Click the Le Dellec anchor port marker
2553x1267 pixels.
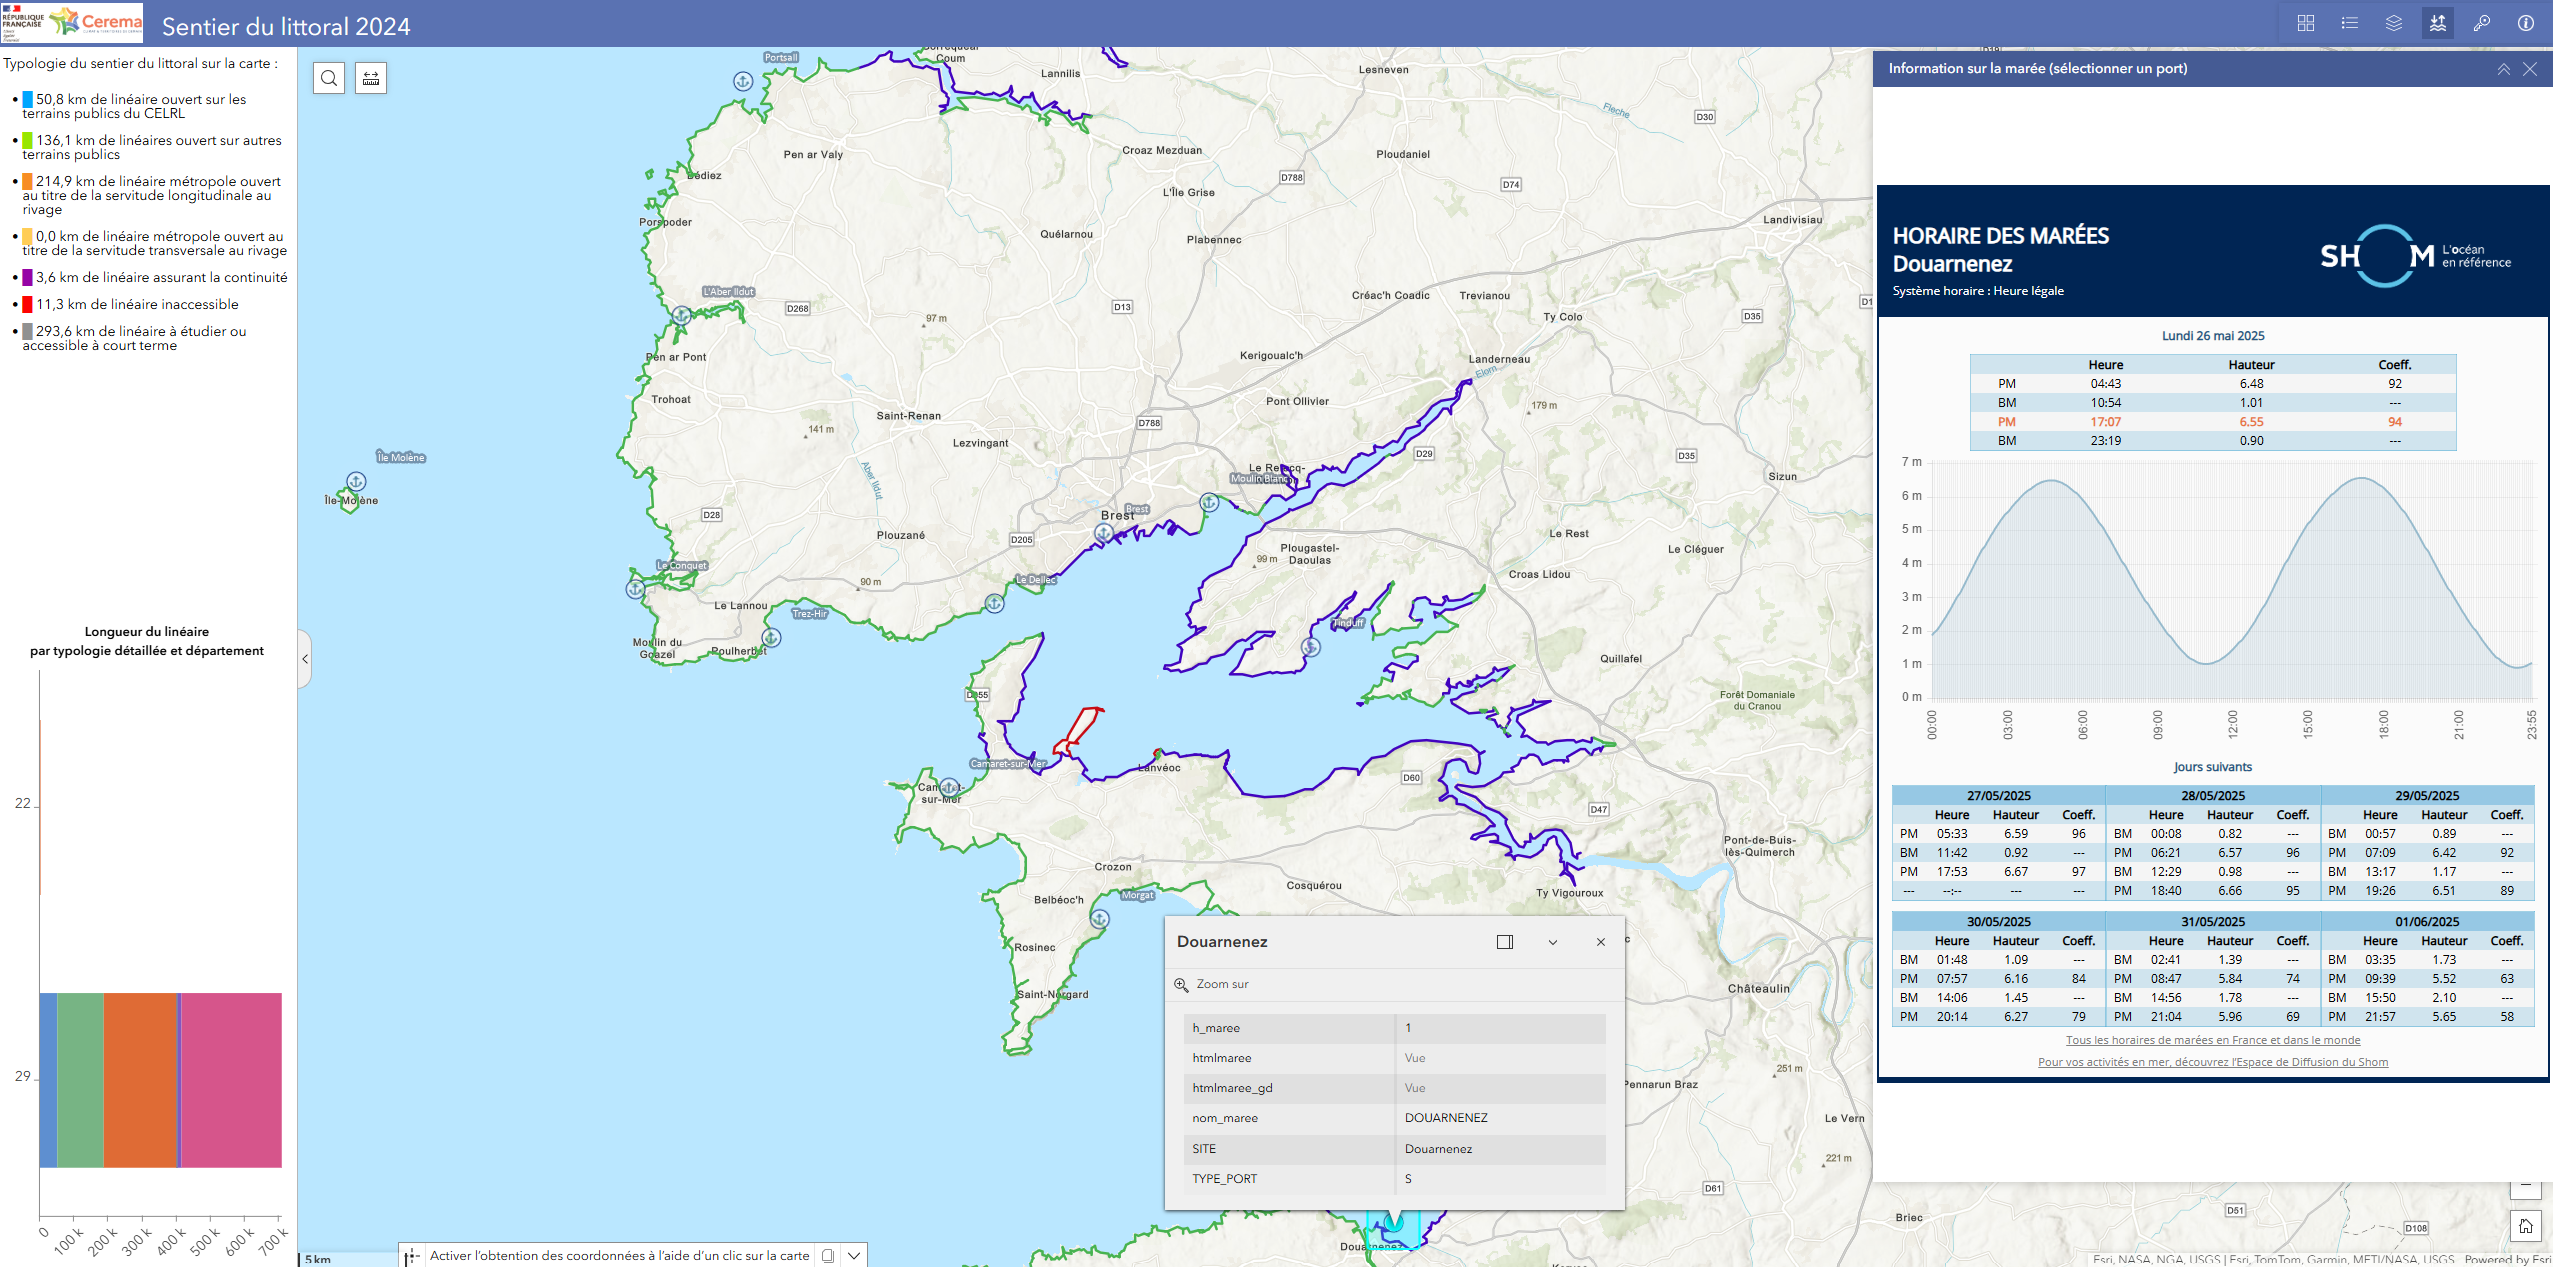(994, 604)
